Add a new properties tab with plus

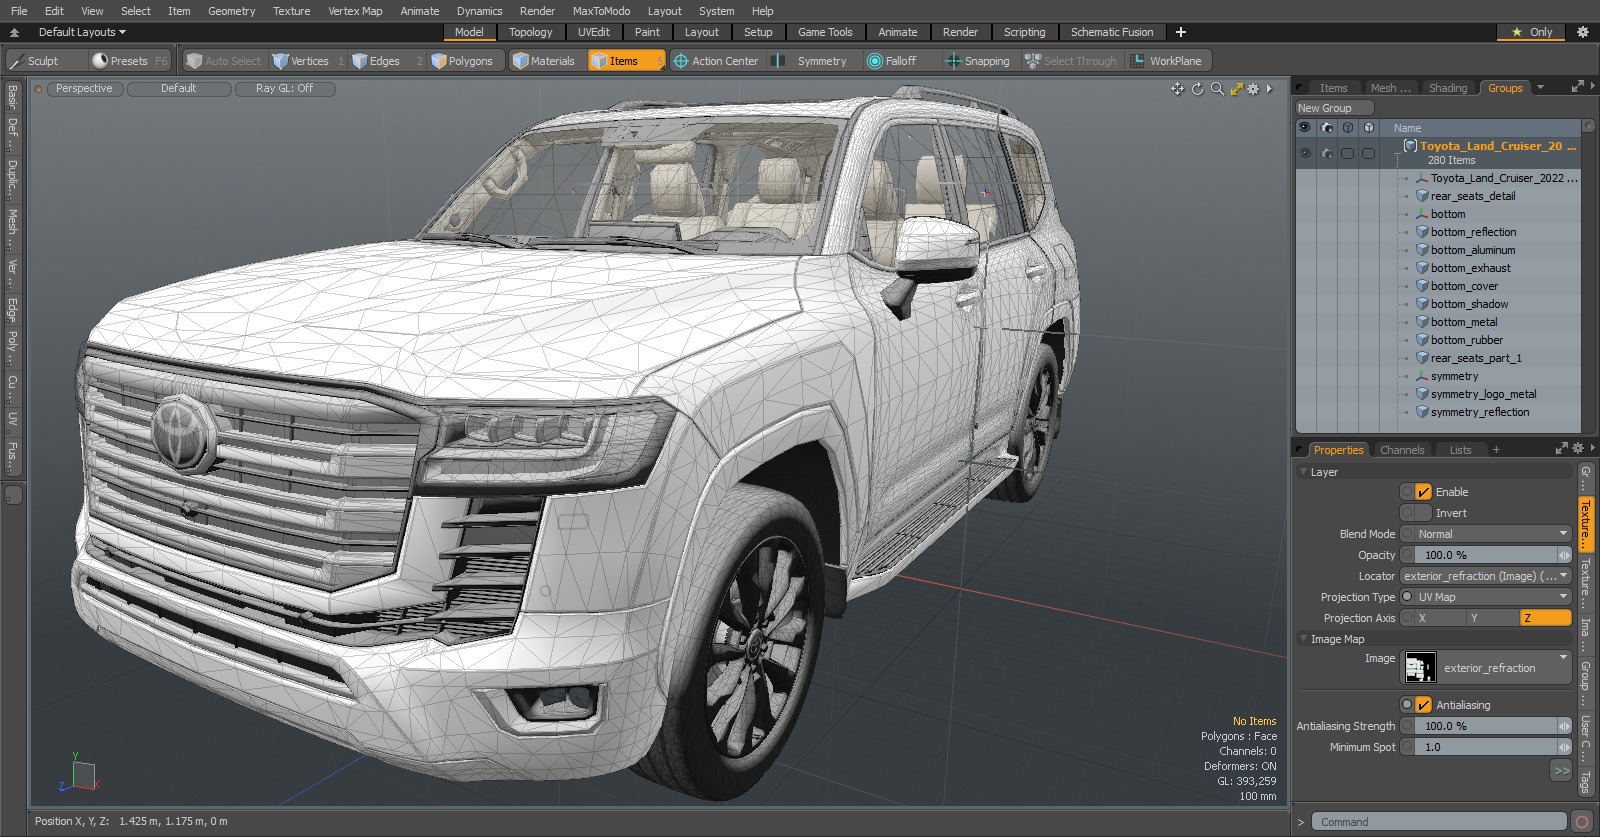click(x=1496, y=450)
